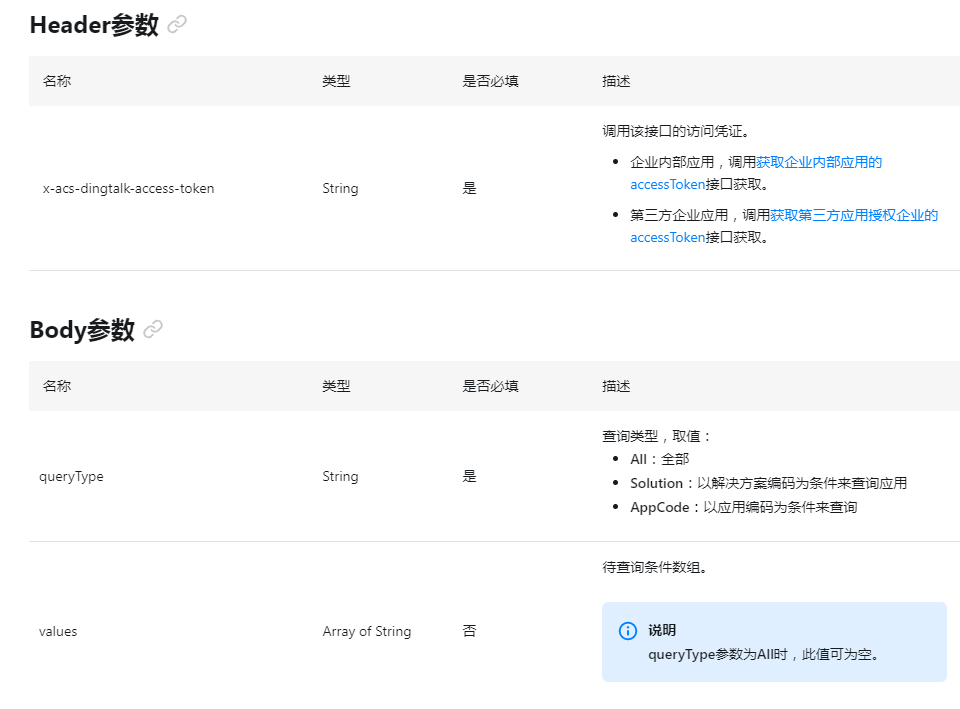Screen dimensions: 960x709
Task: Click the 说明 note title
Action: coord(662,630)
